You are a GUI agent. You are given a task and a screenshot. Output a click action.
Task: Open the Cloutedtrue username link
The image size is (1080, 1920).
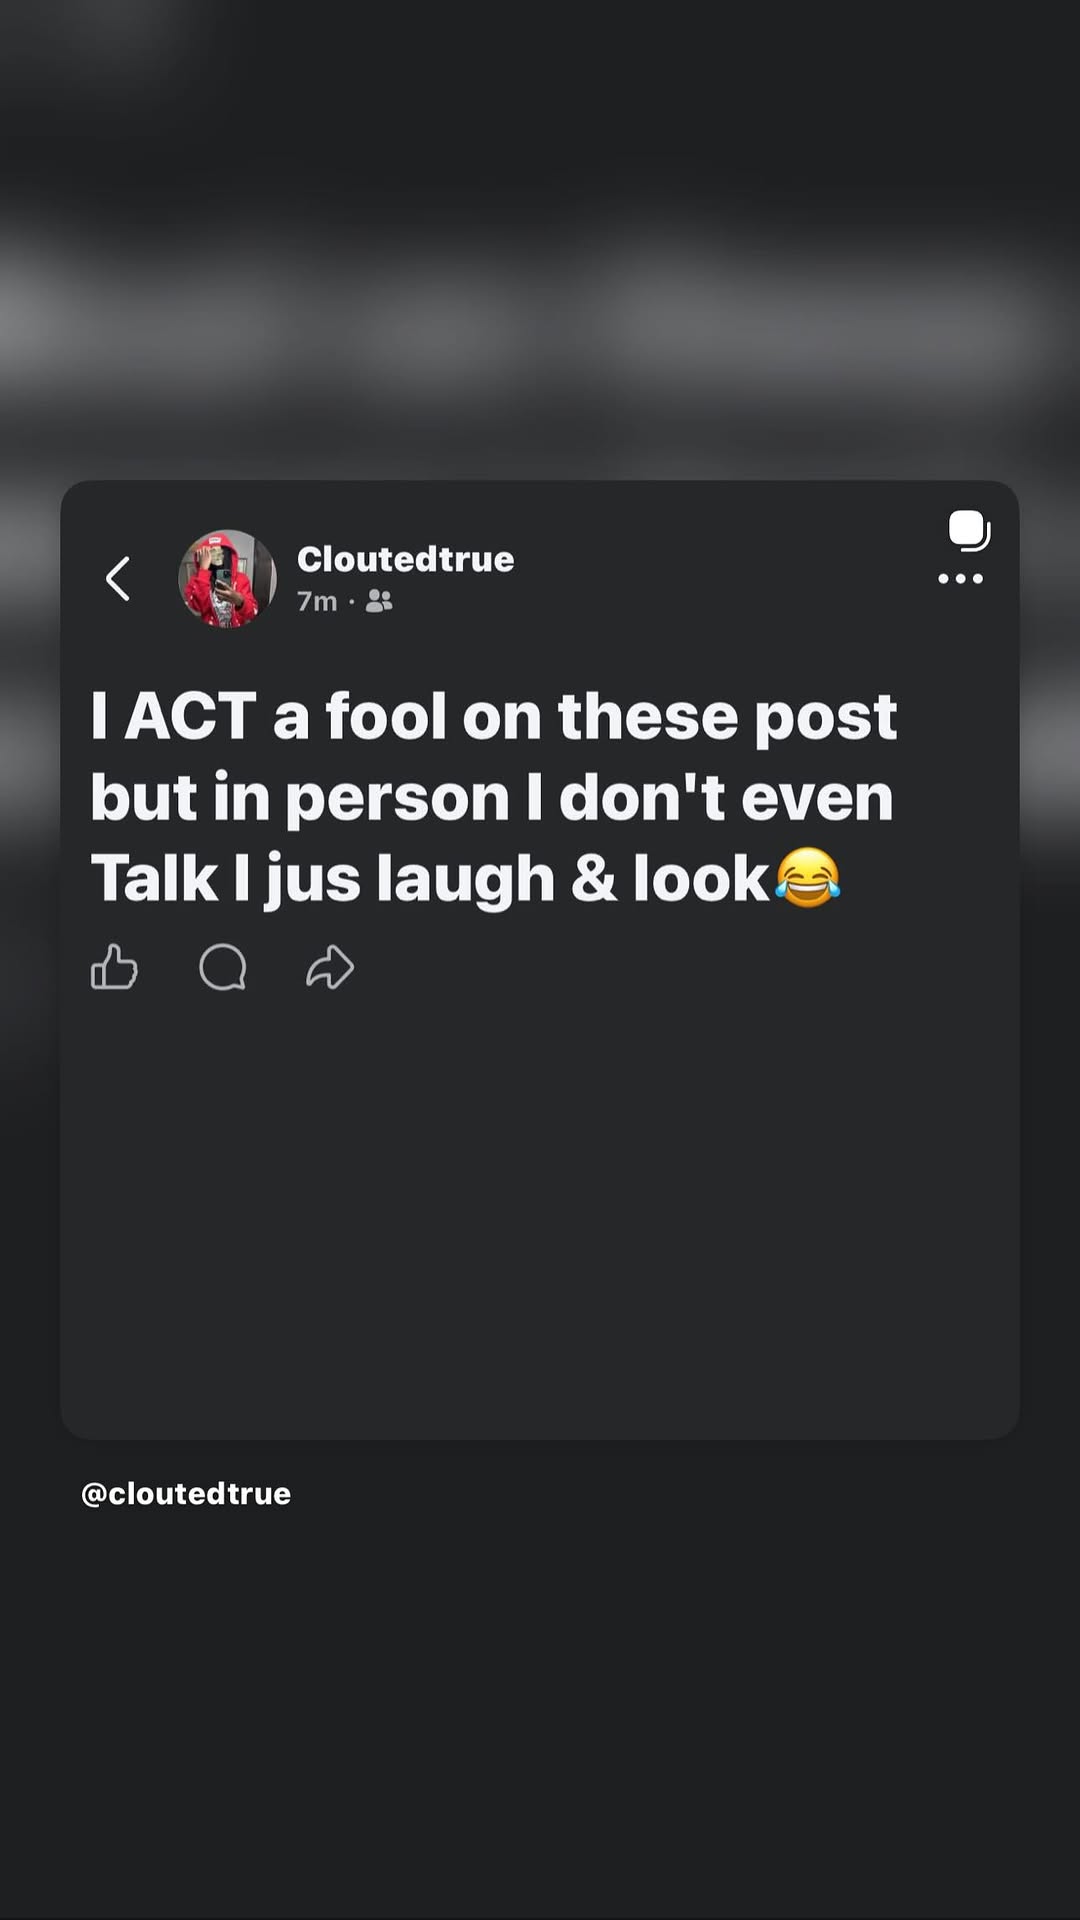(x=405, y=559)
